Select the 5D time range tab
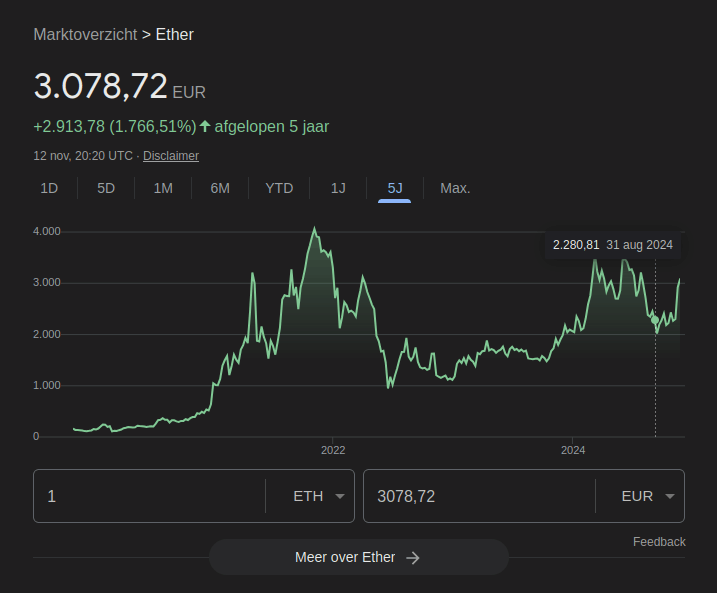717x593 pixels. pos(106,188)
